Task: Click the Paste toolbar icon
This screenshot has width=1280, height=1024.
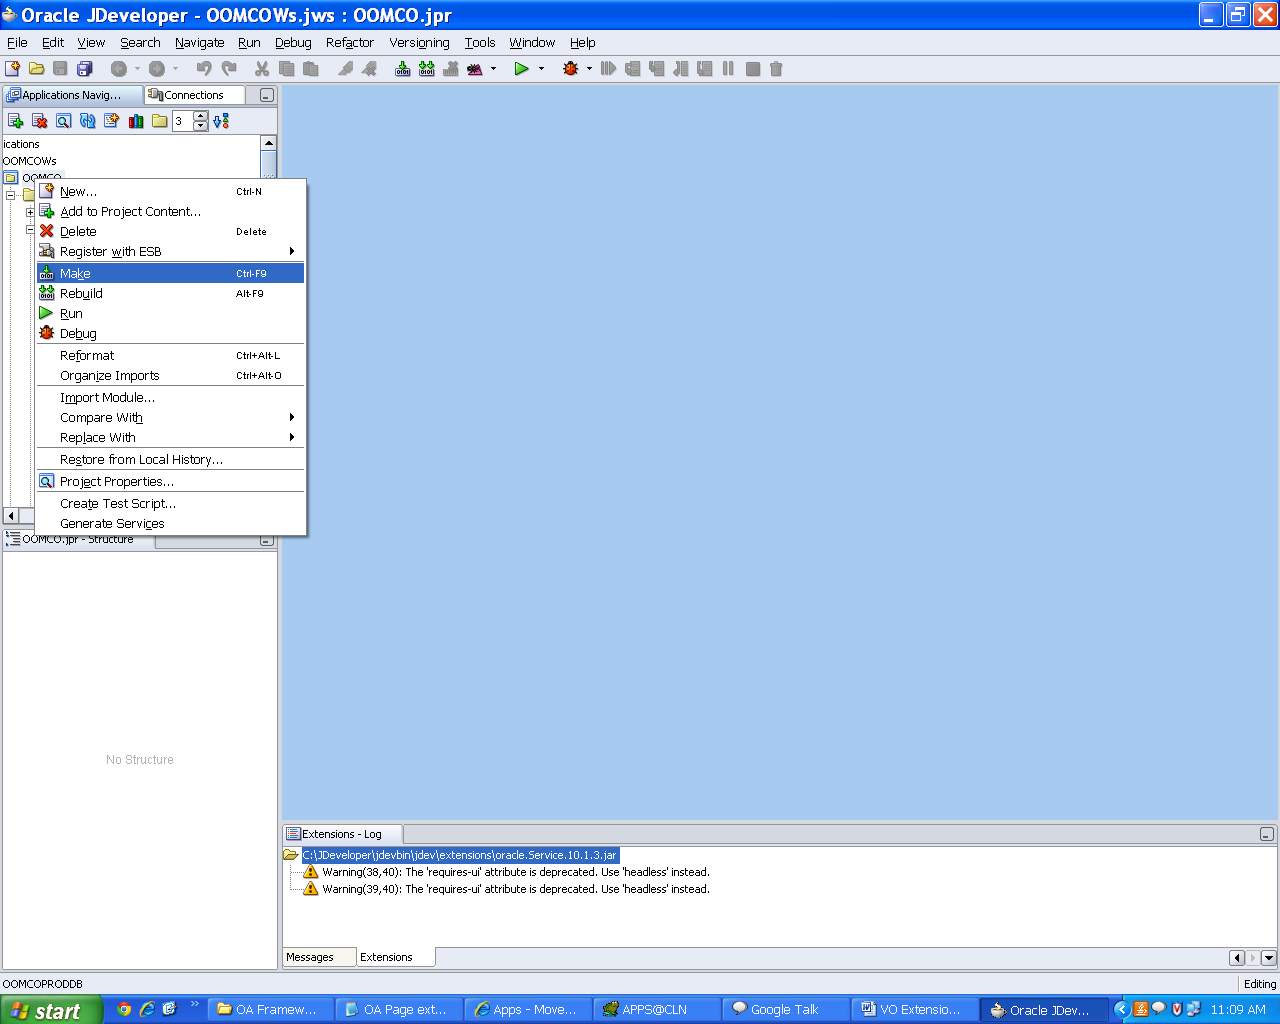Action: [x=310, y=69]
